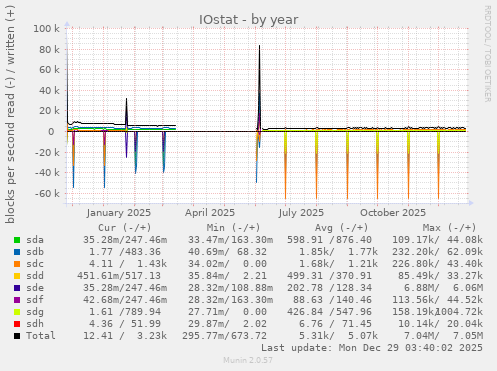Click the '100 k' y-axis label
The image size is (497, 371).
point(46,29)
